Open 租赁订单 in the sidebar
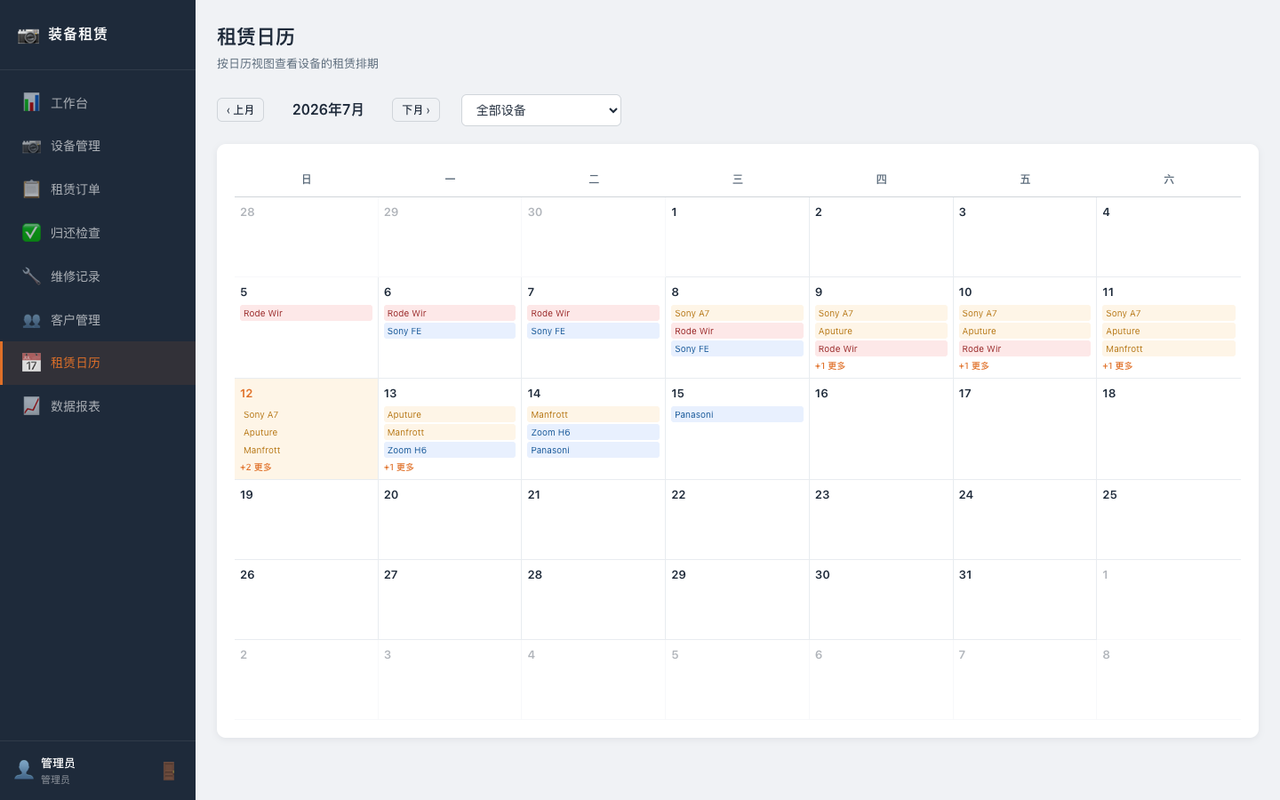 (x=98, y=189)
